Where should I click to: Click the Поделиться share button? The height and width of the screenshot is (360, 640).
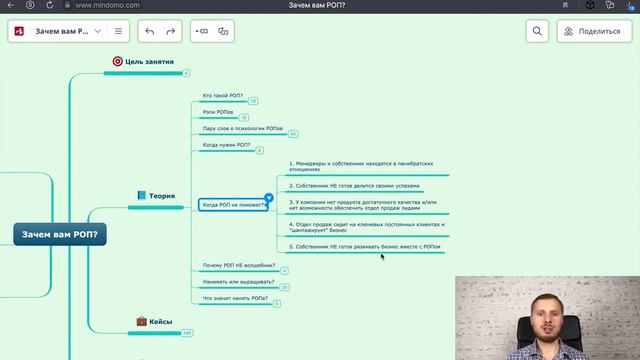594,31
